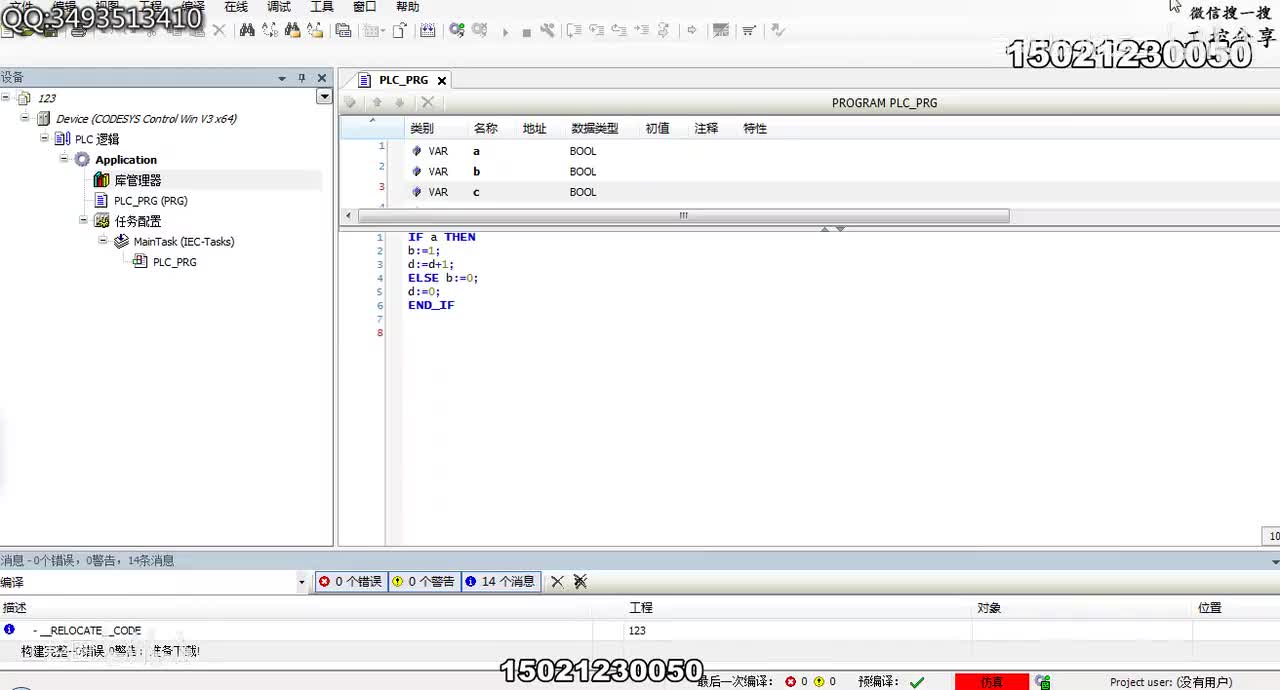Screen dimensions: 1280x690
Task: Click the clear all messages crossed icon
Action: click(x=580, y=581)
